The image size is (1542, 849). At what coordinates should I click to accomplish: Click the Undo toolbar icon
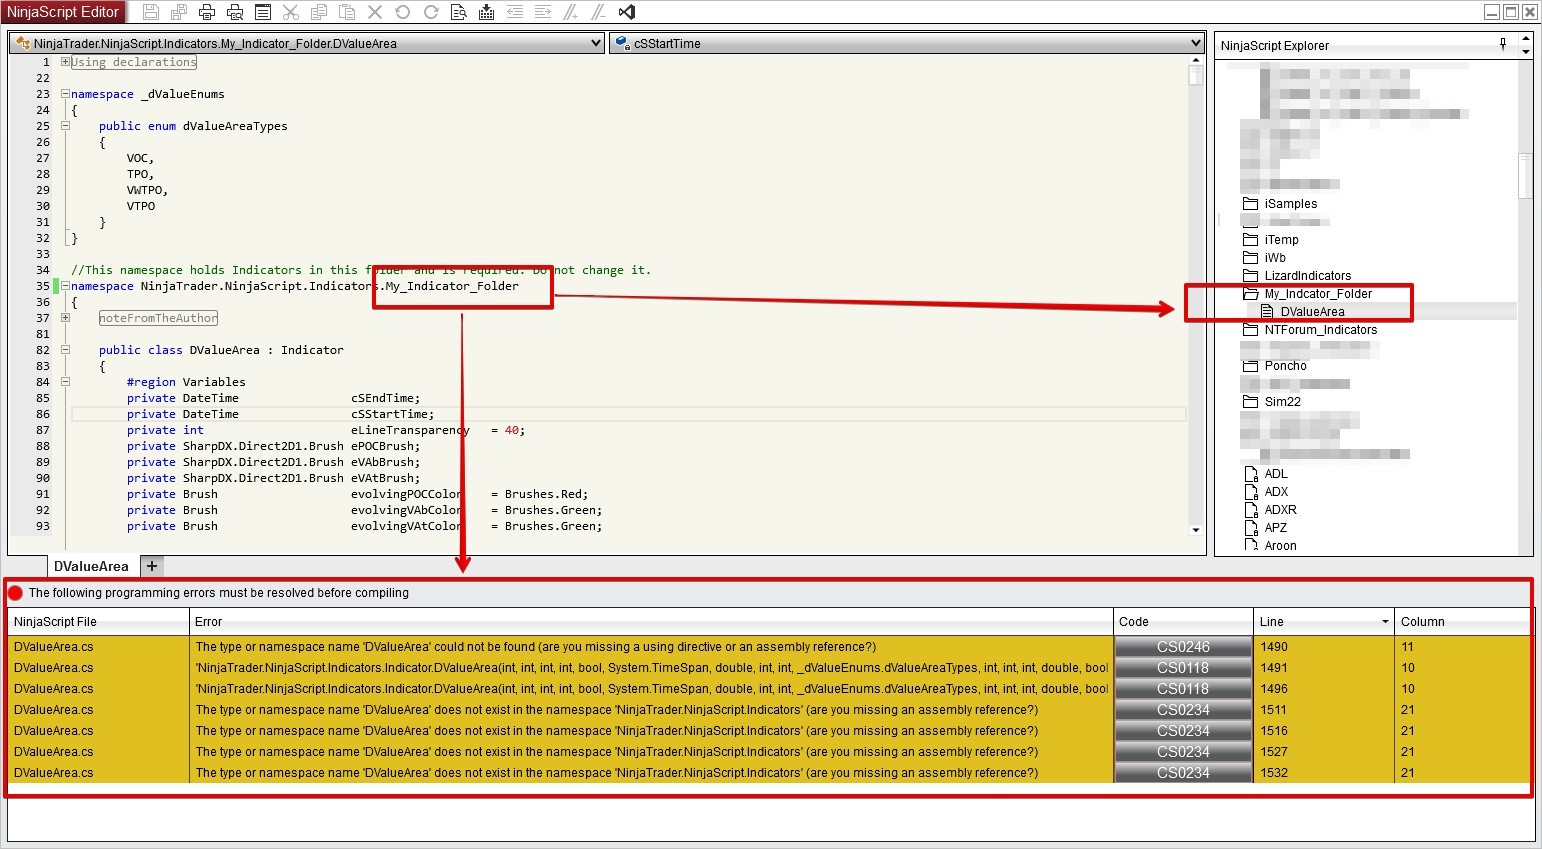tap(403, 12)
